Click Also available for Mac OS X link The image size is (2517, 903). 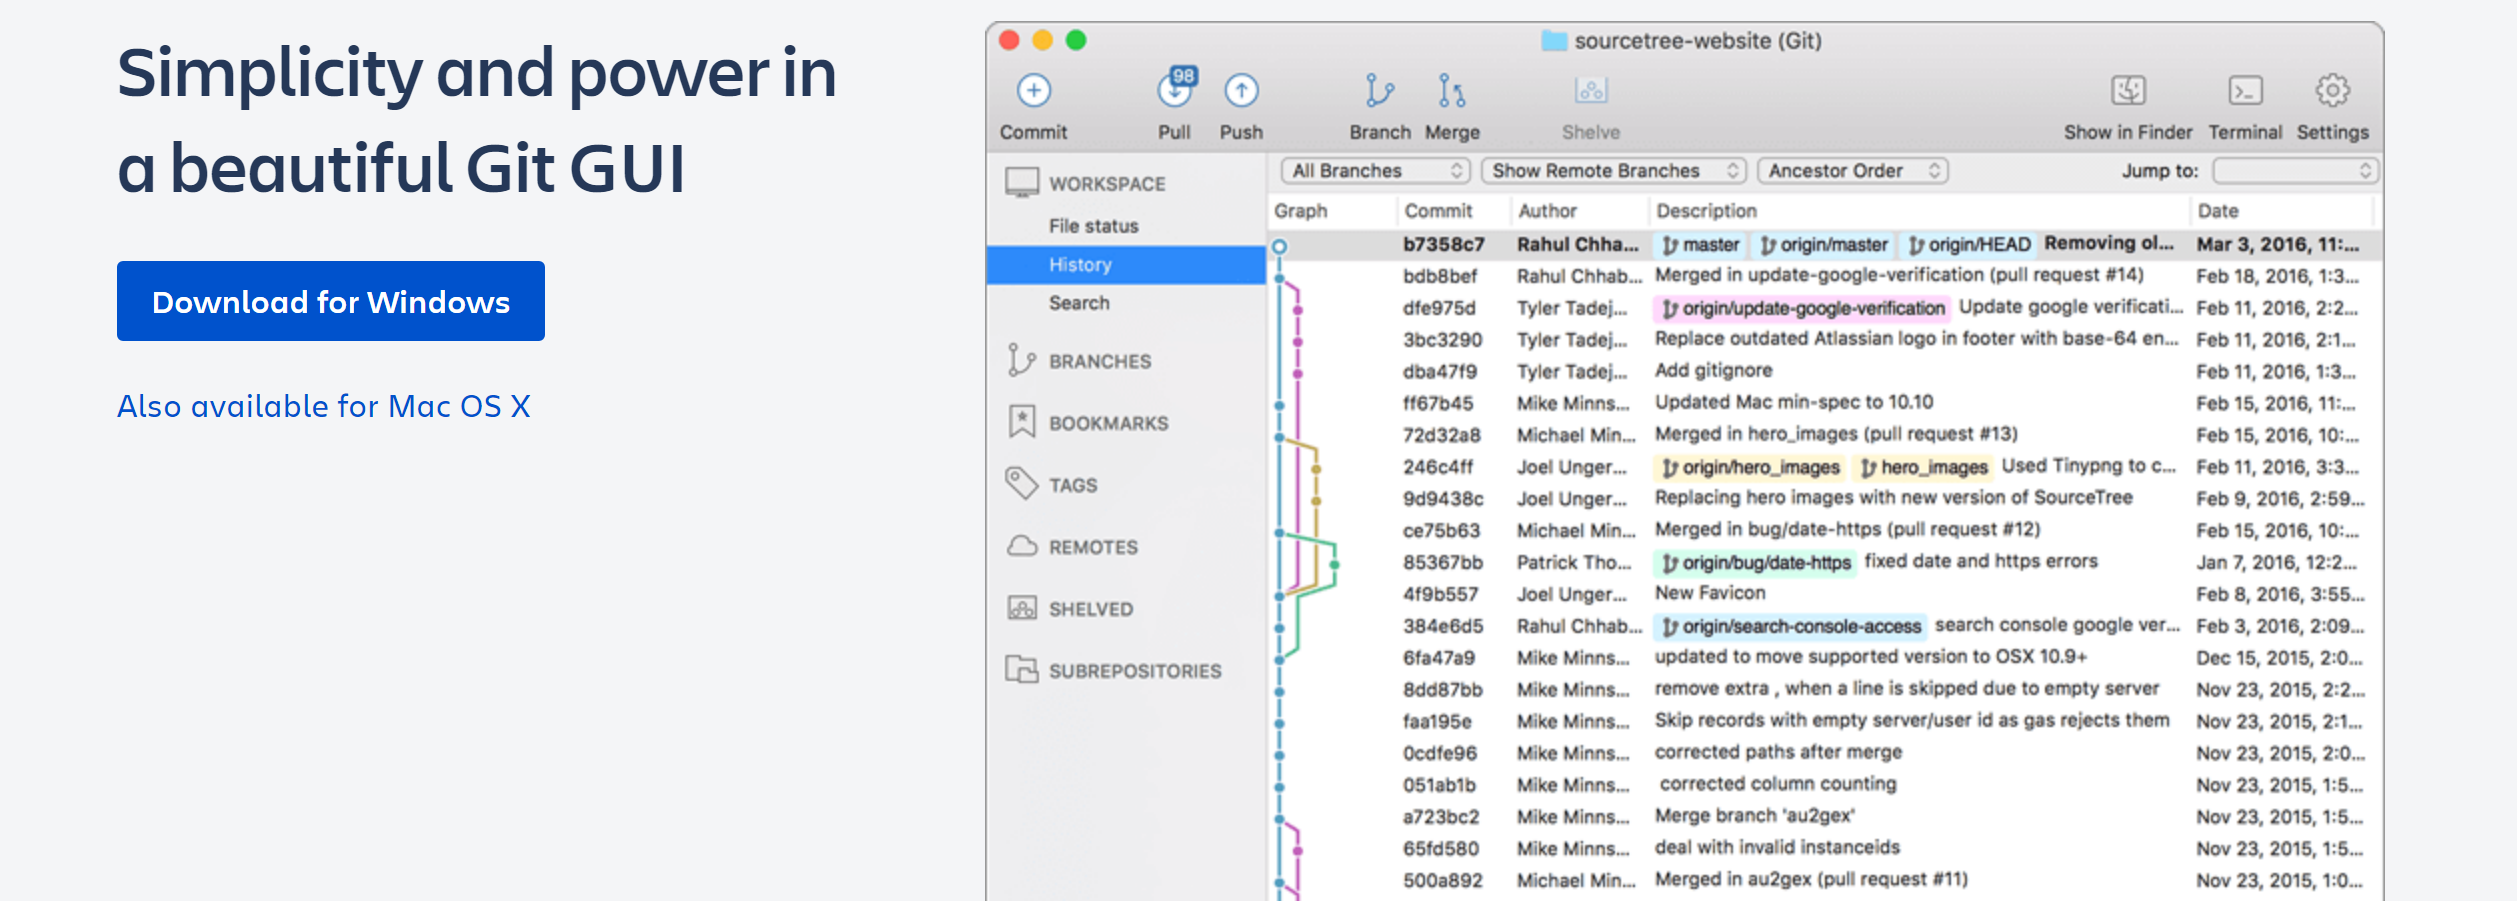[324, 406]
